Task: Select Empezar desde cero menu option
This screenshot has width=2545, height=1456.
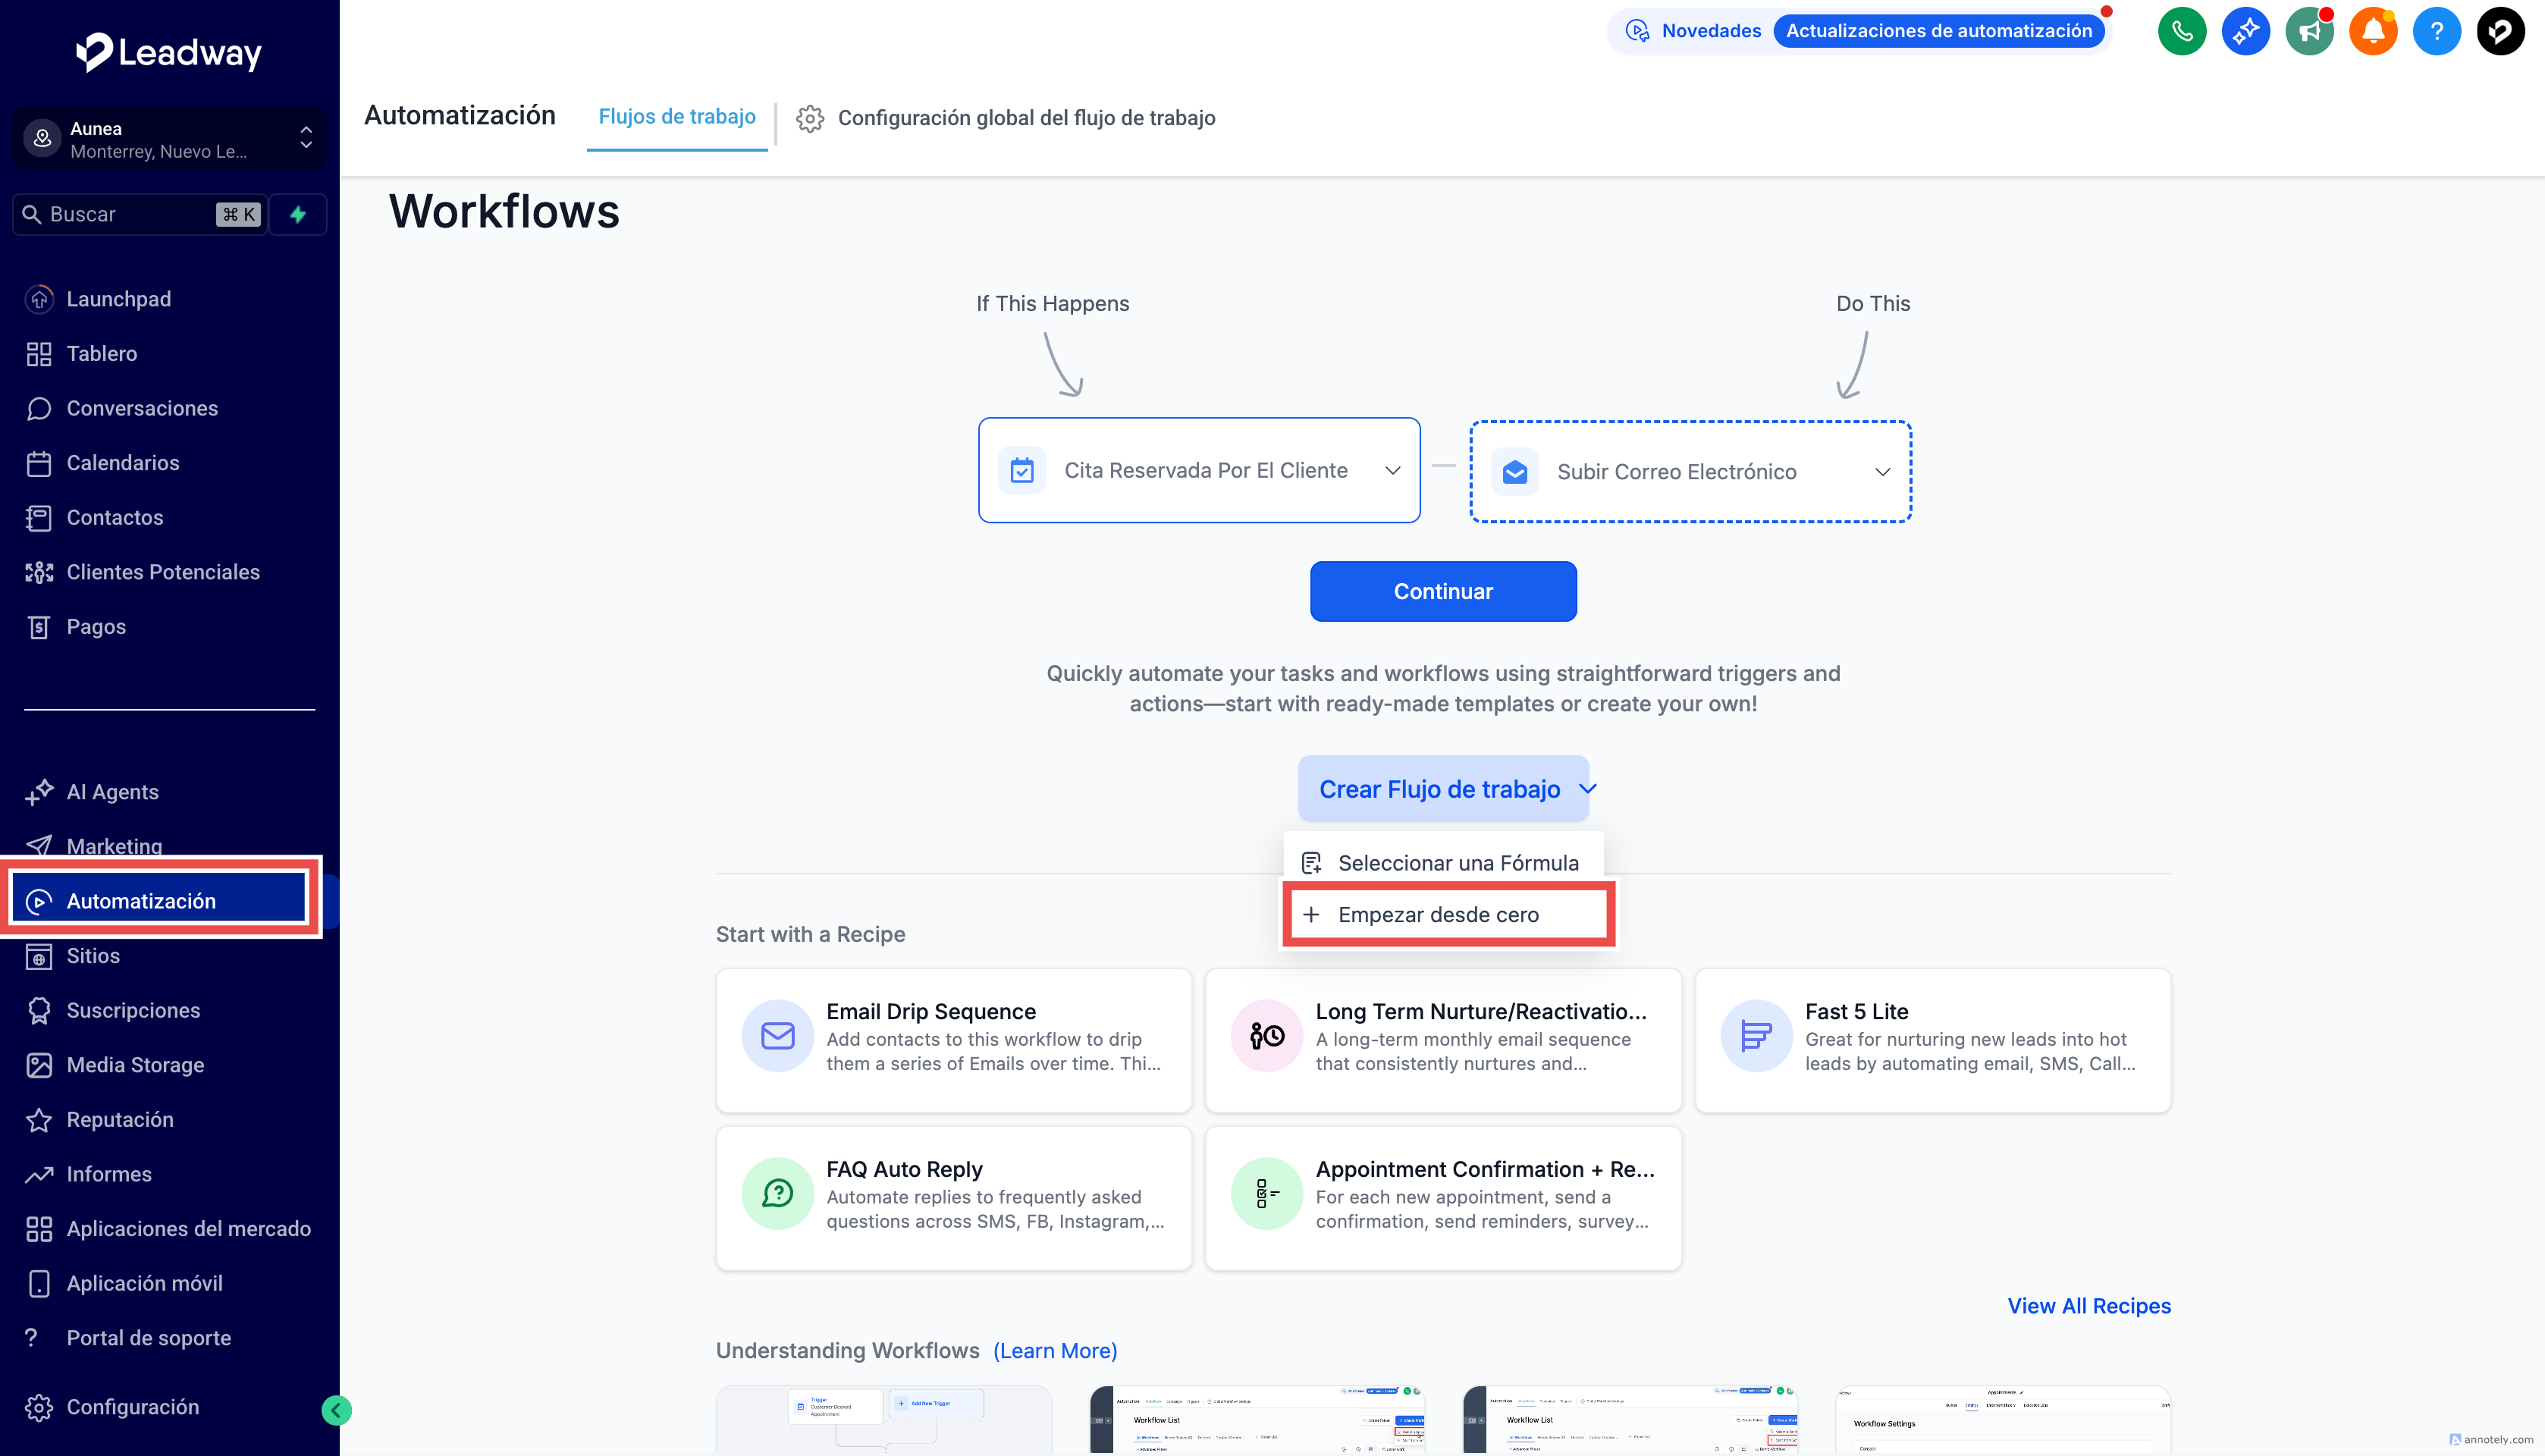Action: 1438,914
